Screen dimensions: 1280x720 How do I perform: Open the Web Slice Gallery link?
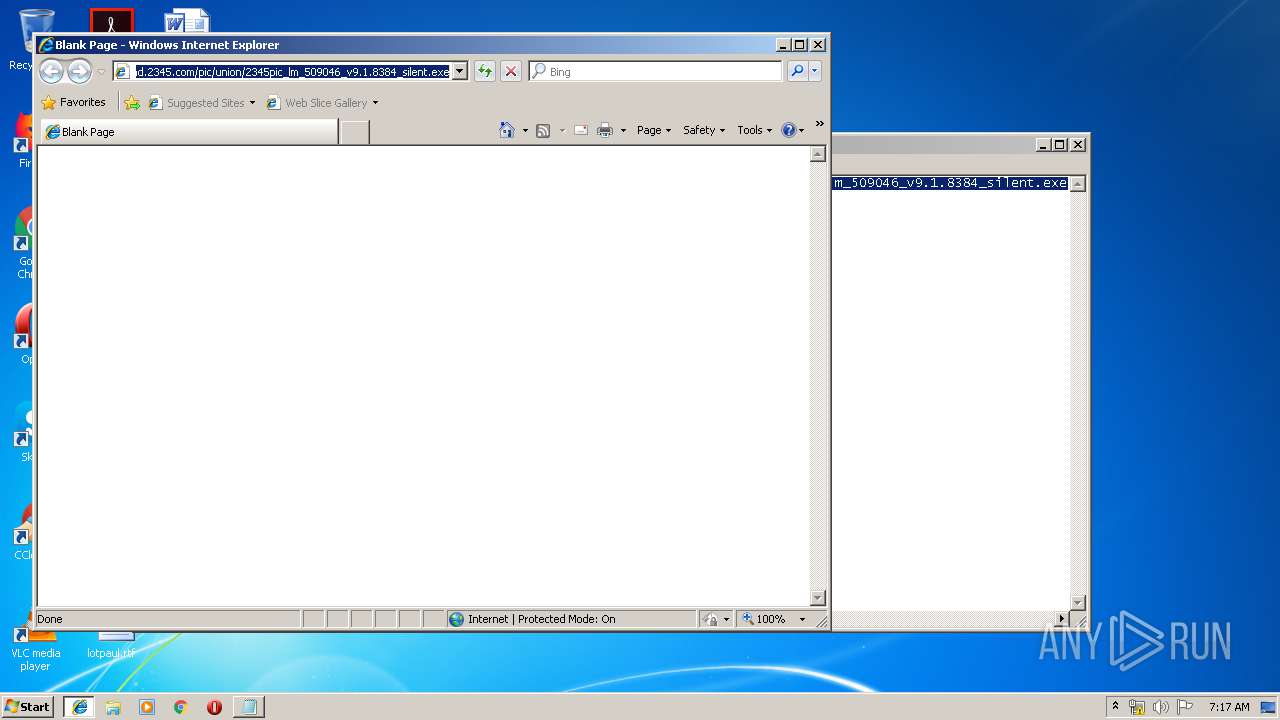tap(317, 103)
